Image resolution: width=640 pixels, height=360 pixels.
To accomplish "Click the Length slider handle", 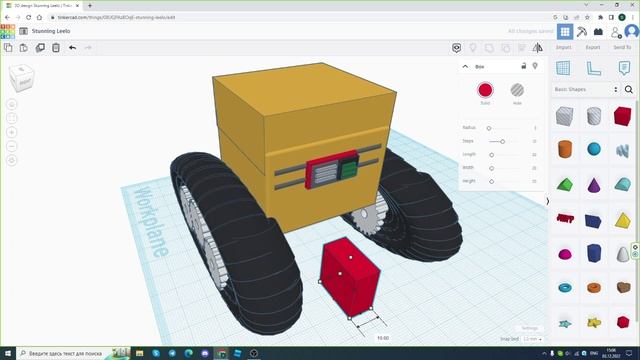I will (x=491, y=155).
